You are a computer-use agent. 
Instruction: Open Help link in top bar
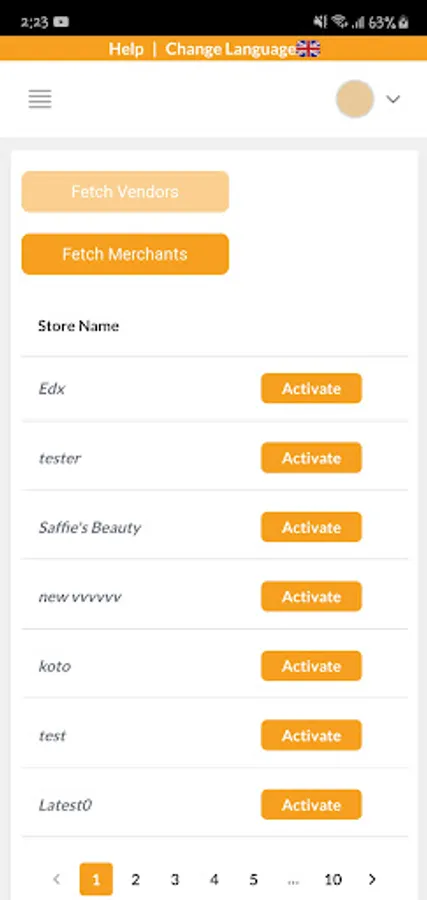[126, 49]
